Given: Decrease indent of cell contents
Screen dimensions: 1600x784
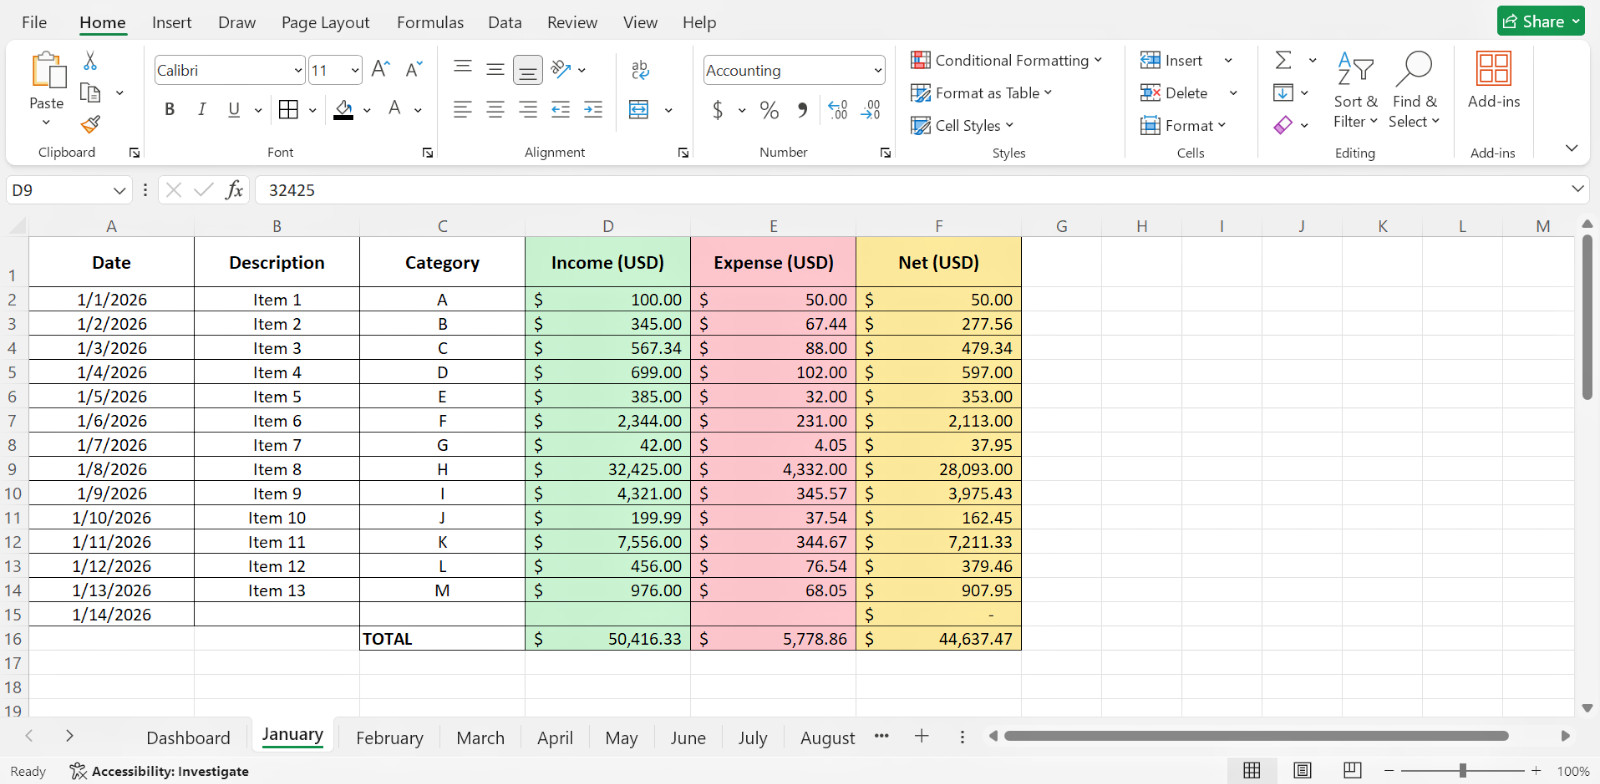Looking at the screenshot, I should 561,109.
